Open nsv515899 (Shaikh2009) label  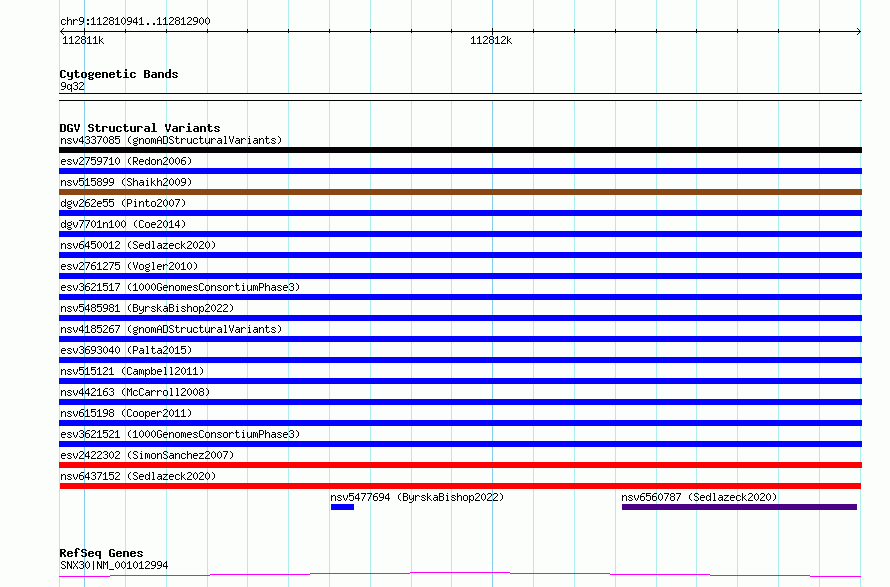(126, 182)
